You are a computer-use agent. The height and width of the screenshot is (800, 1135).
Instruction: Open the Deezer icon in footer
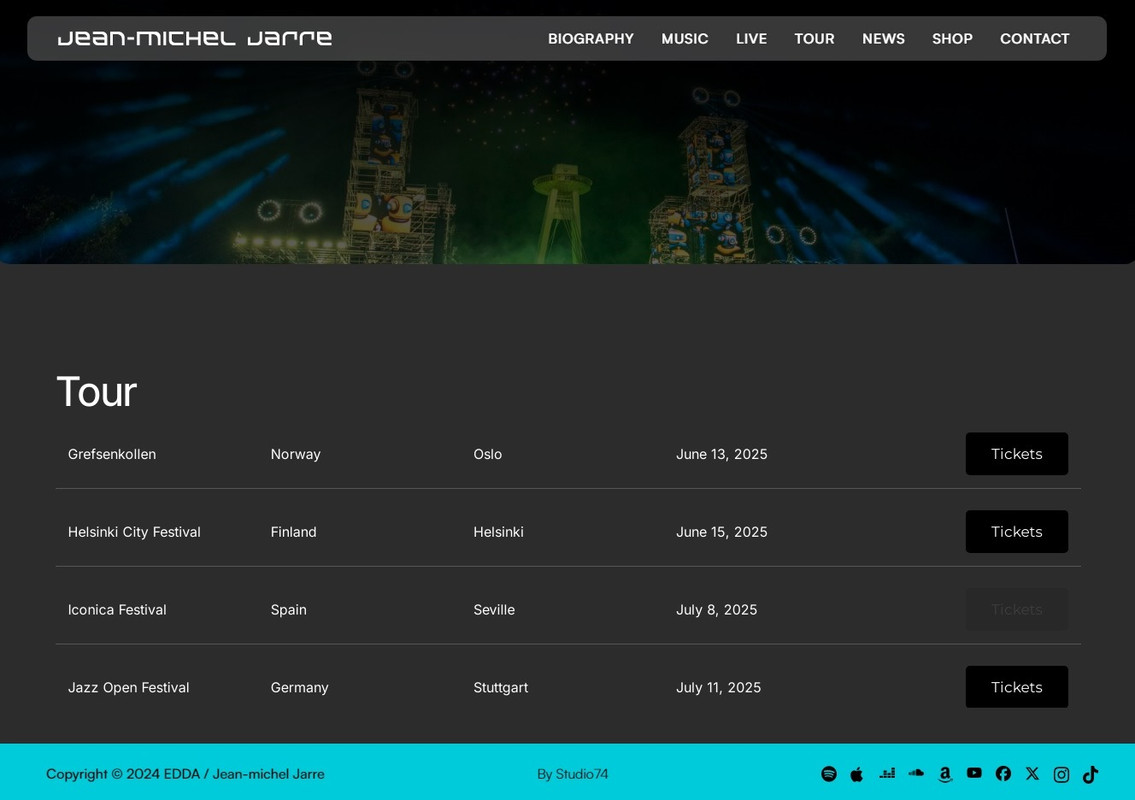coord(887,773)
